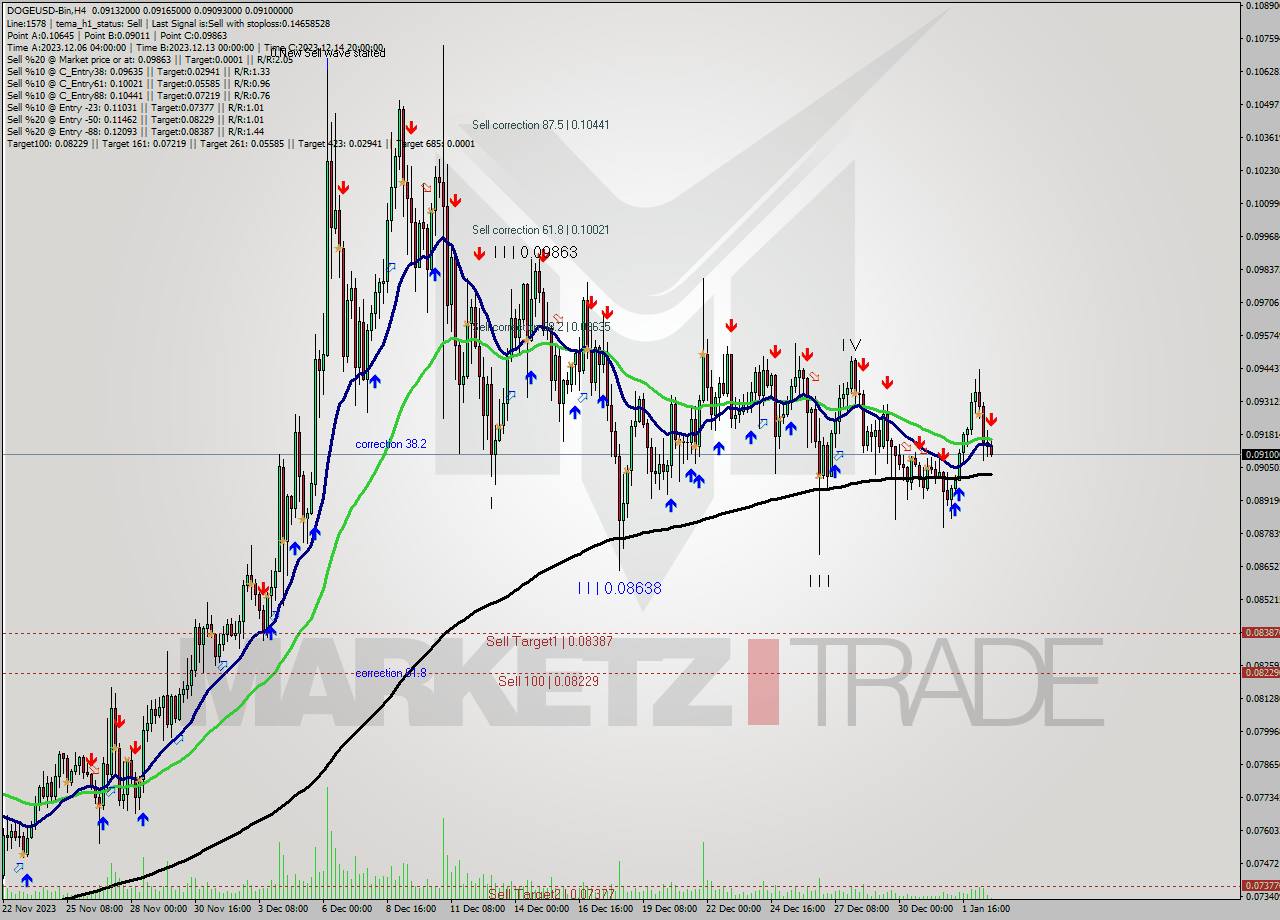The image size is (1280, 920).
Task: Click the 0.10628 price axis label
Action: pos(1262,71)
